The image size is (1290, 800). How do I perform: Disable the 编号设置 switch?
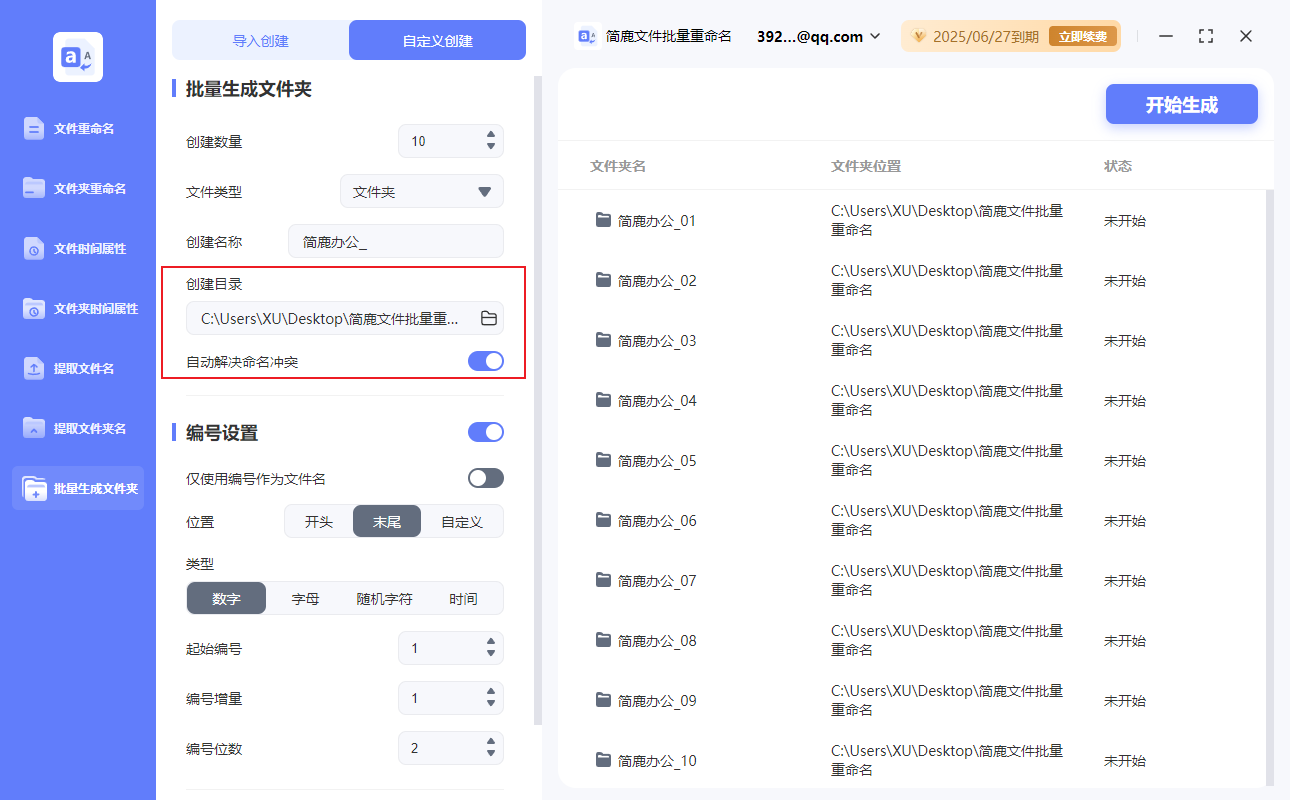pyautogui.click(x=485, y=432)
